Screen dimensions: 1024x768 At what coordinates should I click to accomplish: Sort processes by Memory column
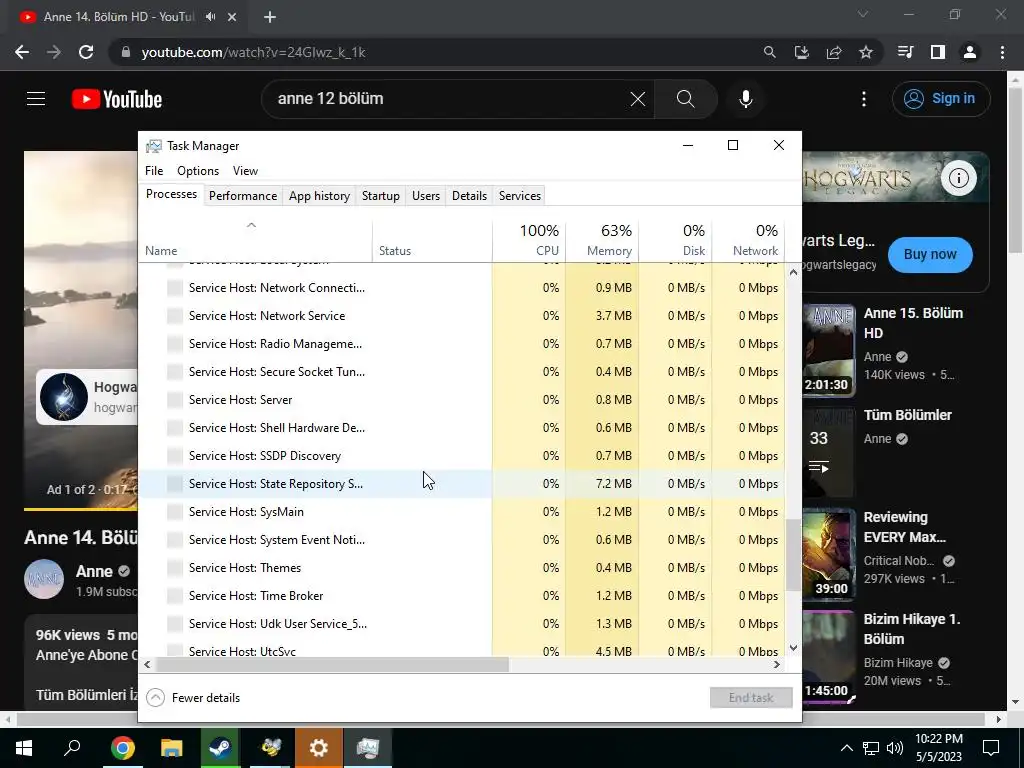pyautogui.click(x=602, y=240)
